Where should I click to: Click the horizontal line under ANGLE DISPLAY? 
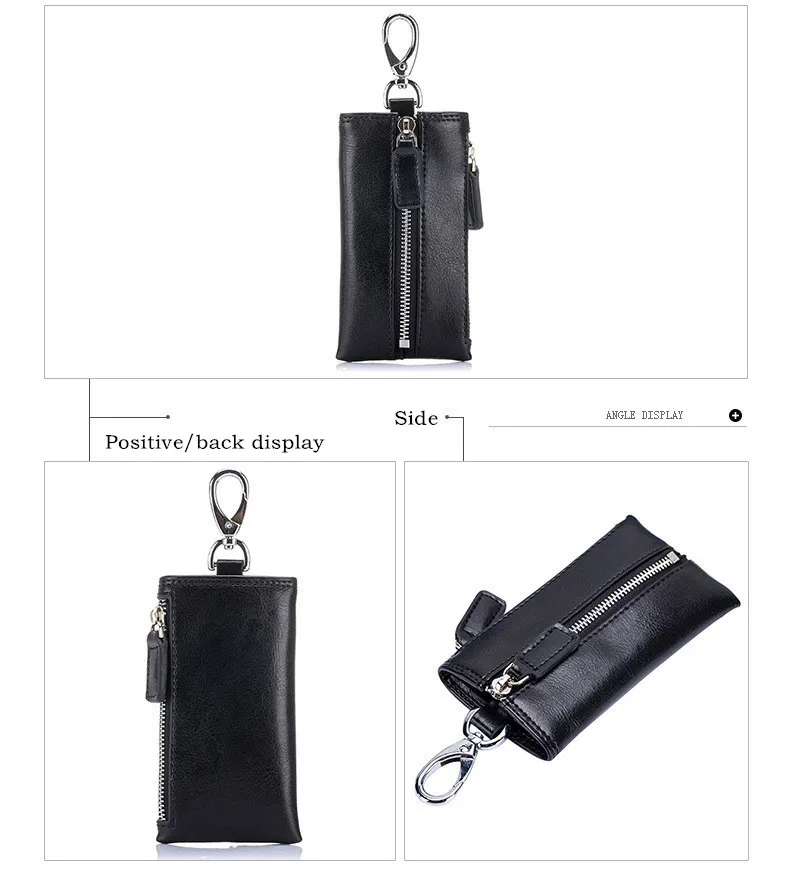pos(617,427)
